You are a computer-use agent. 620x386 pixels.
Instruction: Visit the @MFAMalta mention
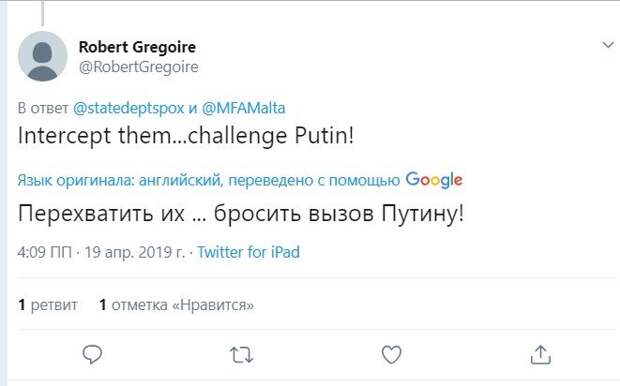[x=244, y=108]
